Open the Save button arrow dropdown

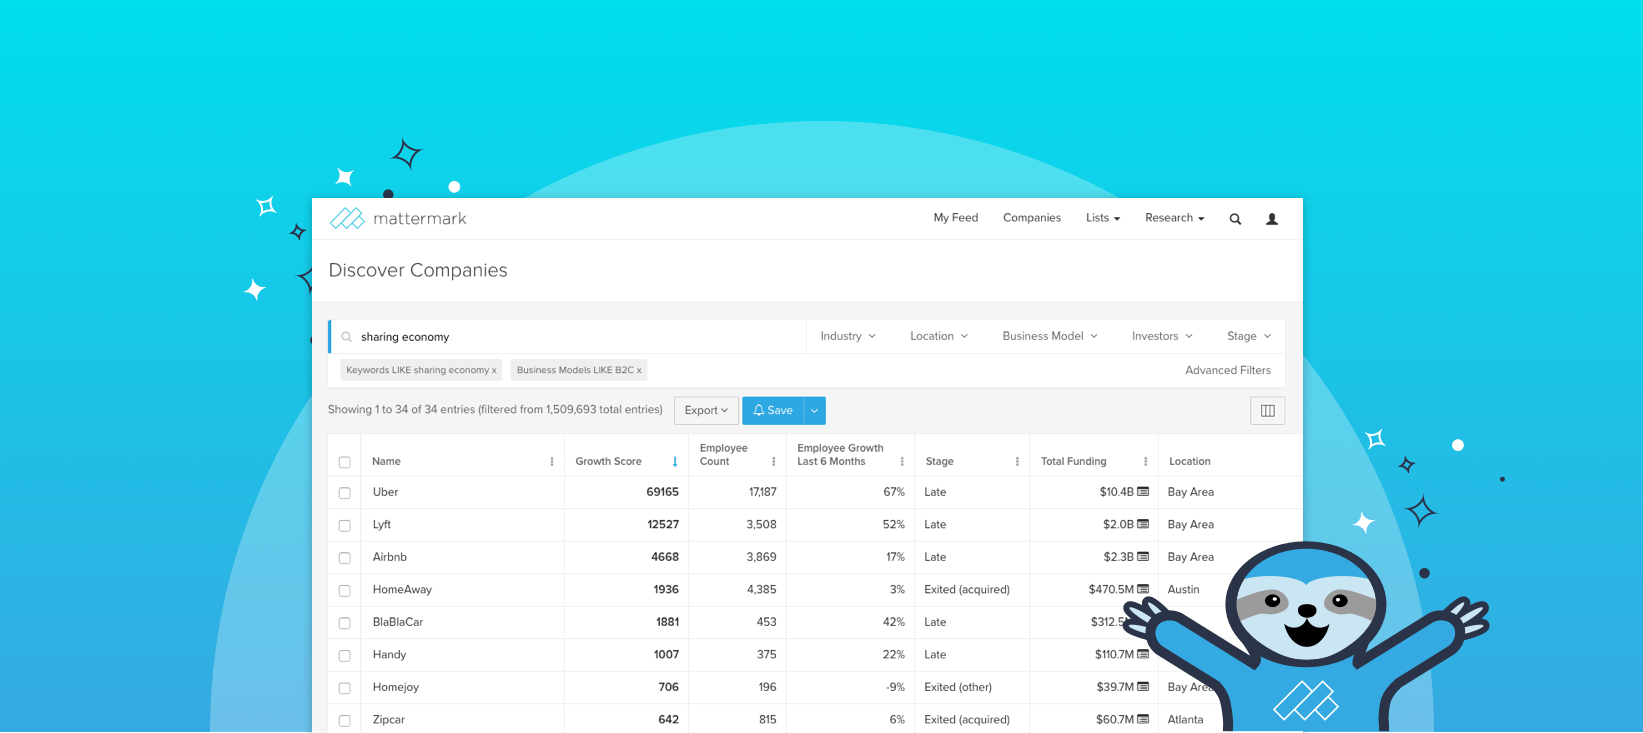pos(814,411)
